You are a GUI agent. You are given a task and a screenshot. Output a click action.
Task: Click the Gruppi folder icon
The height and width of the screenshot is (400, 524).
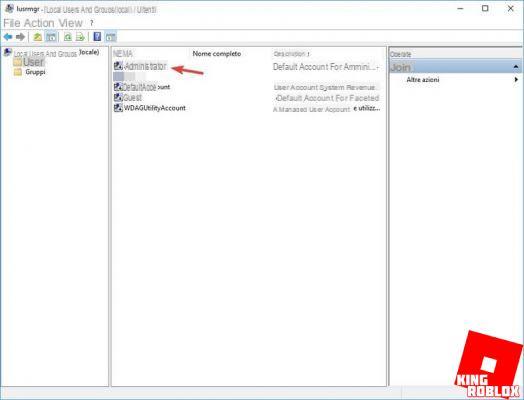pyautogui.click(x=18, y=72)
